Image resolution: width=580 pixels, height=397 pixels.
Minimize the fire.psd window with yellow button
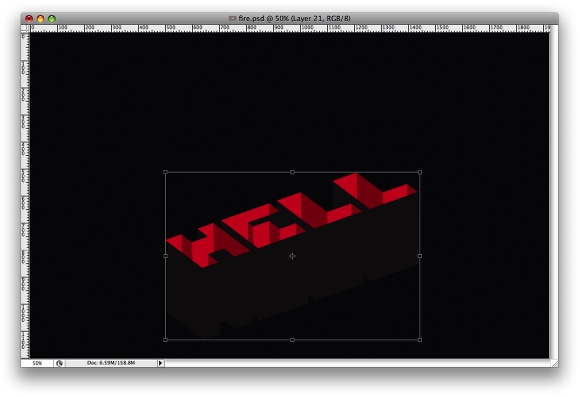[x=40, y=18]
